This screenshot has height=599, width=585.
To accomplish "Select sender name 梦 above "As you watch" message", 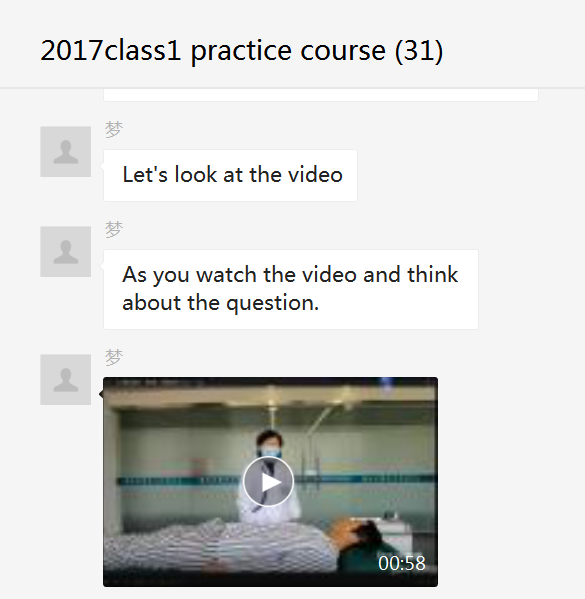I will [114, 229].
